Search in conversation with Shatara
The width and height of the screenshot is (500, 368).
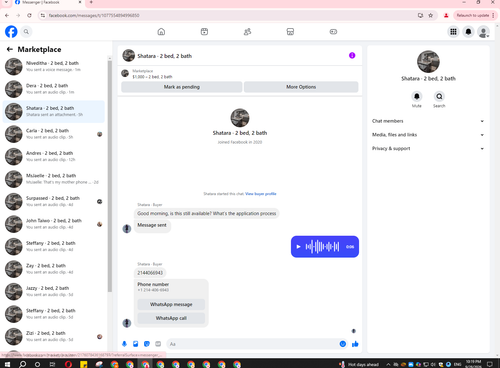tap(439, 96)
